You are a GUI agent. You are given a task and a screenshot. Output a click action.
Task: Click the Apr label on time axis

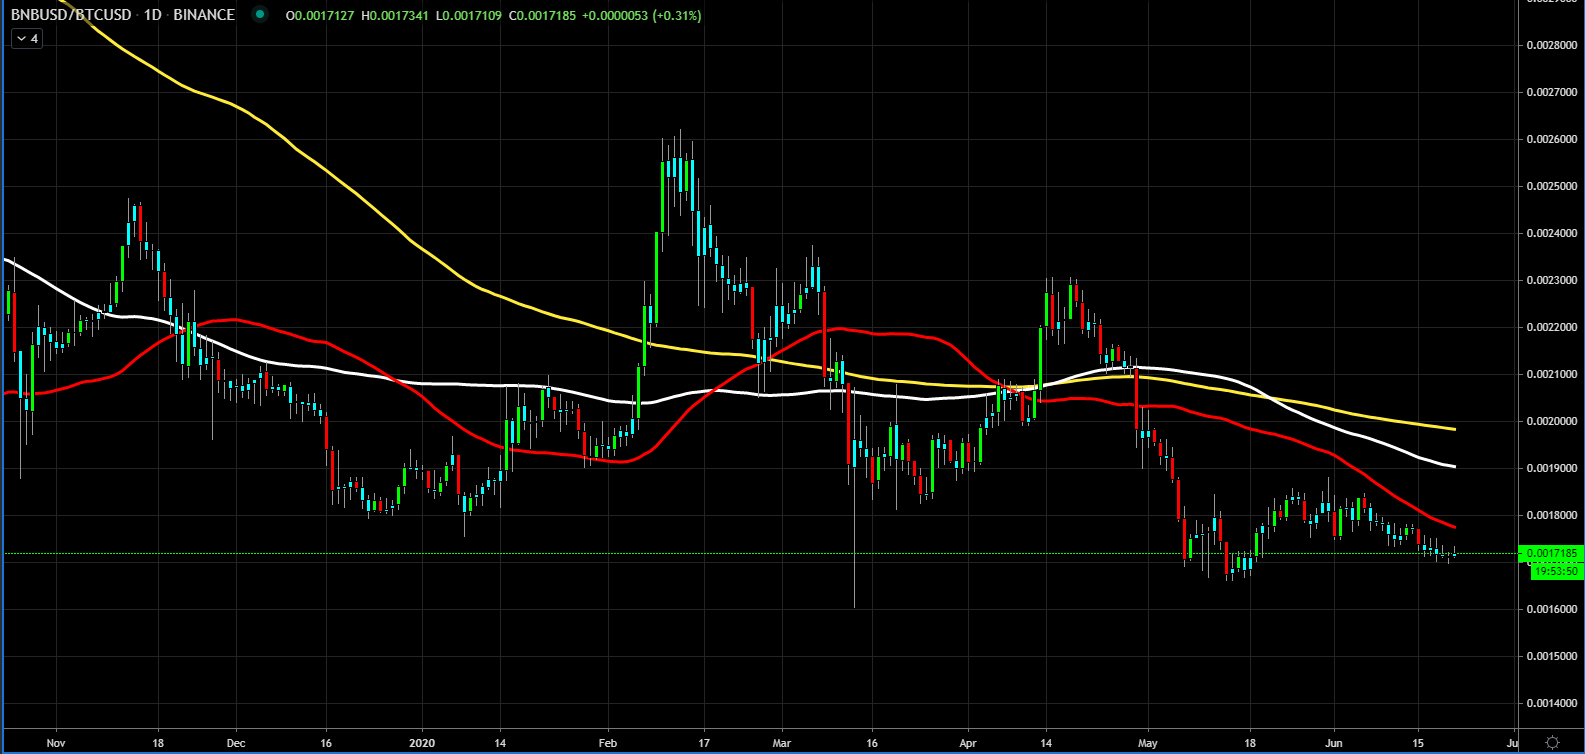point(967,743)
